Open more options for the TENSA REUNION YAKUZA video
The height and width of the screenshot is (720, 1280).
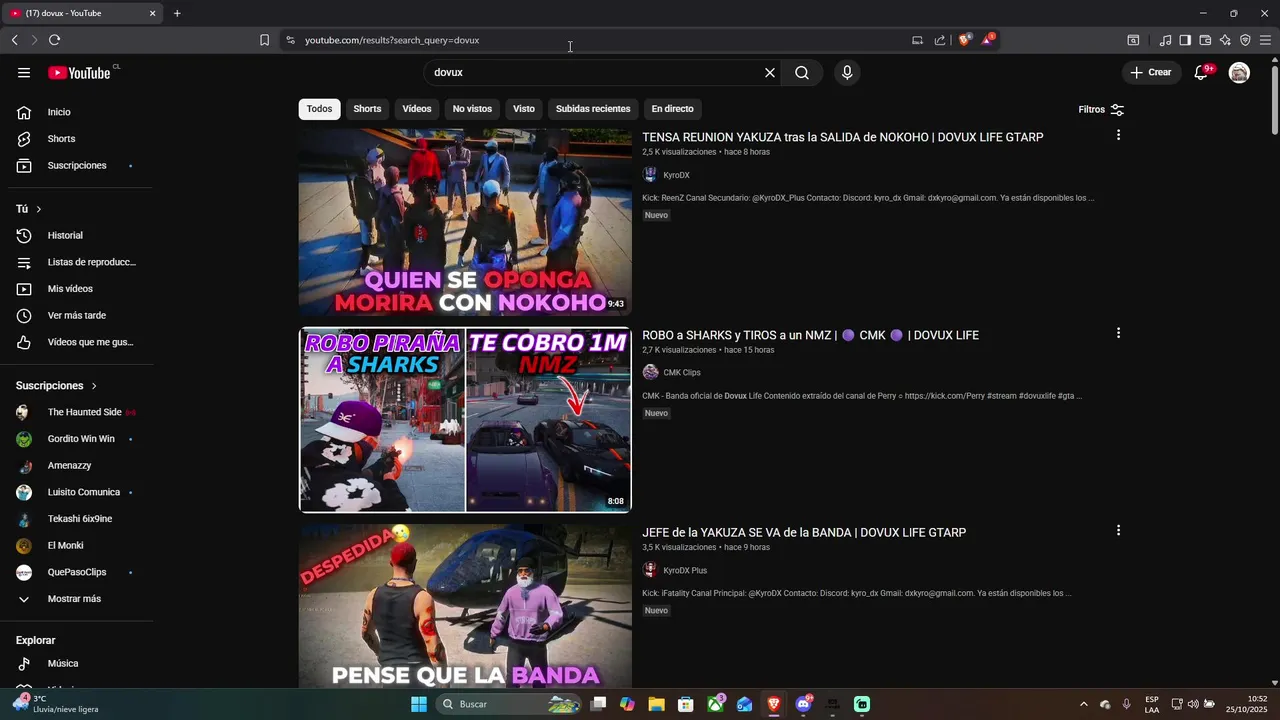[1118, 135]
